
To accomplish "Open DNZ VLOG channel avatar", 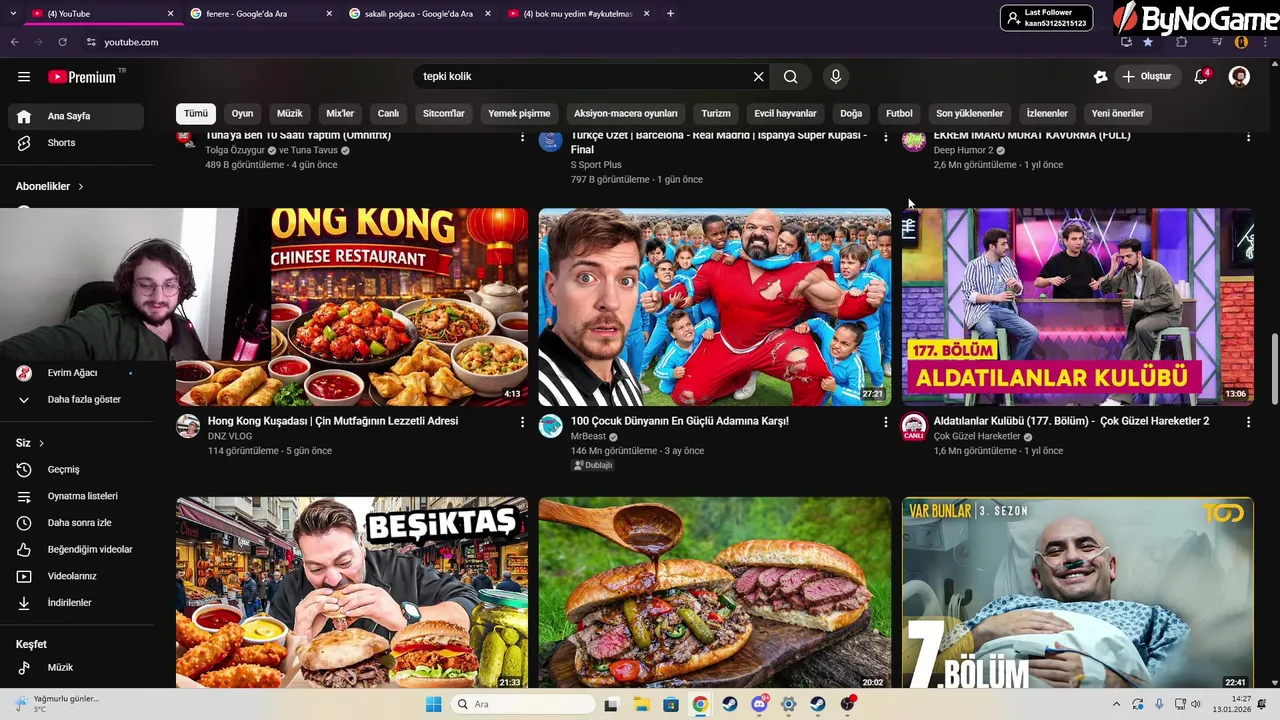I will pos(188,426).
